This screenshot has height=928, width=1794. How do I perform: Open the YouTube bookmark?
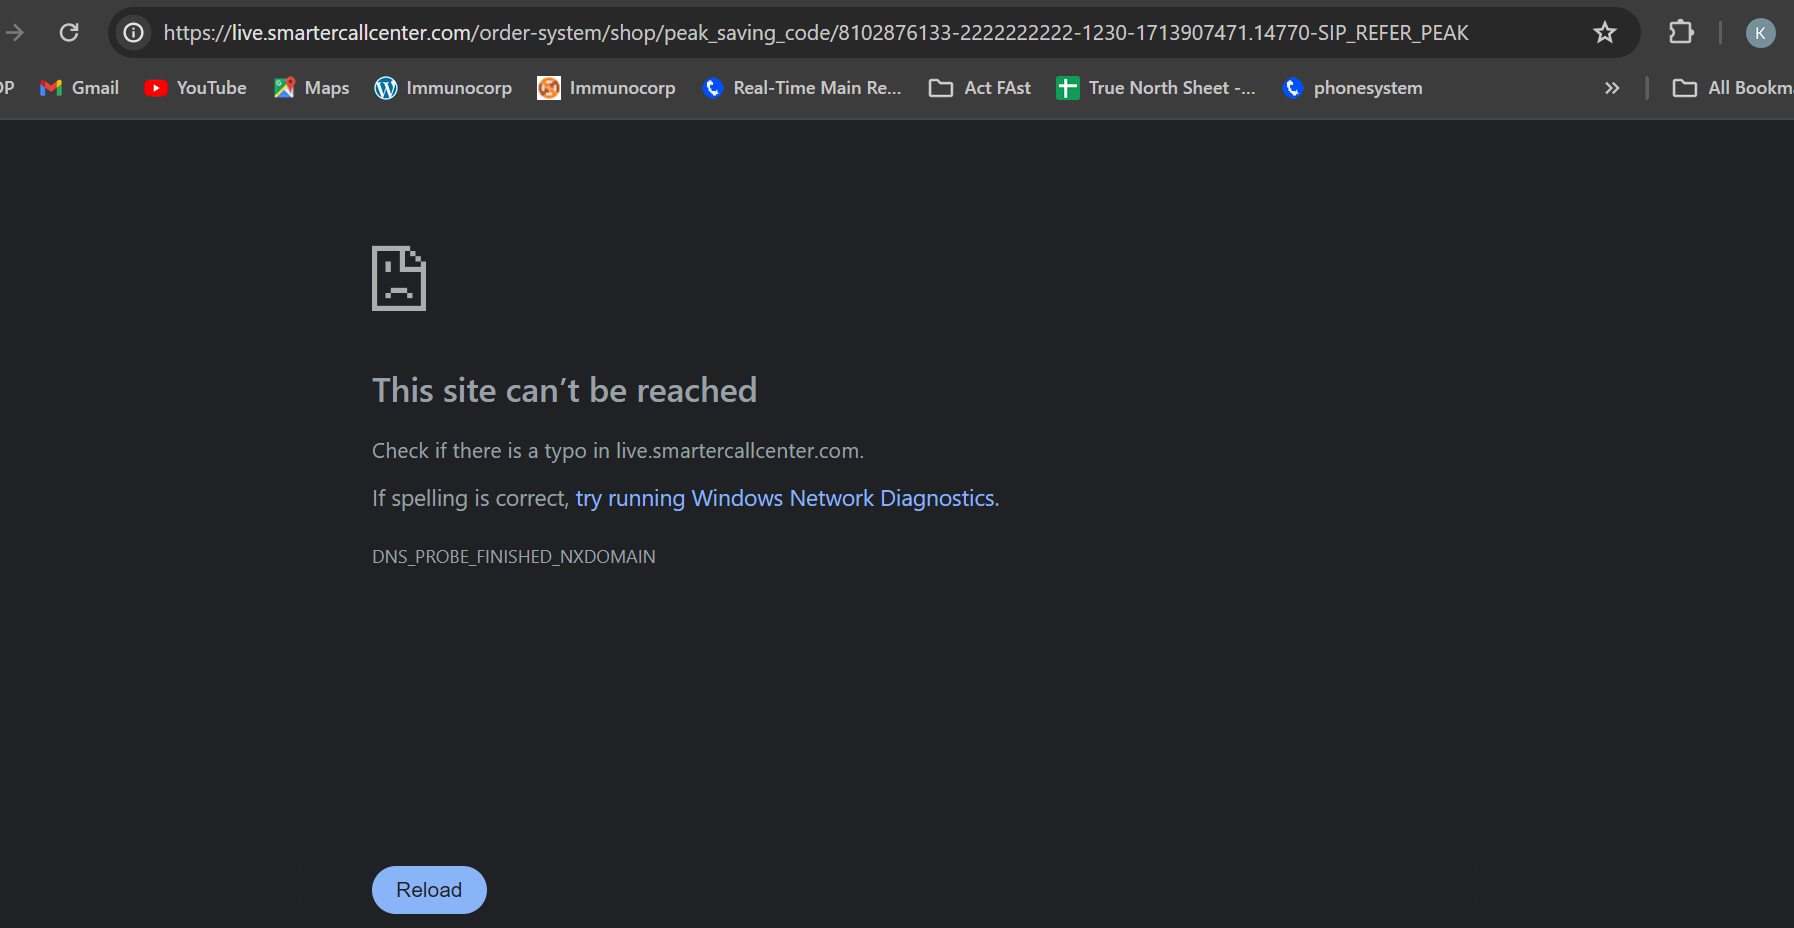coord(196,88)
